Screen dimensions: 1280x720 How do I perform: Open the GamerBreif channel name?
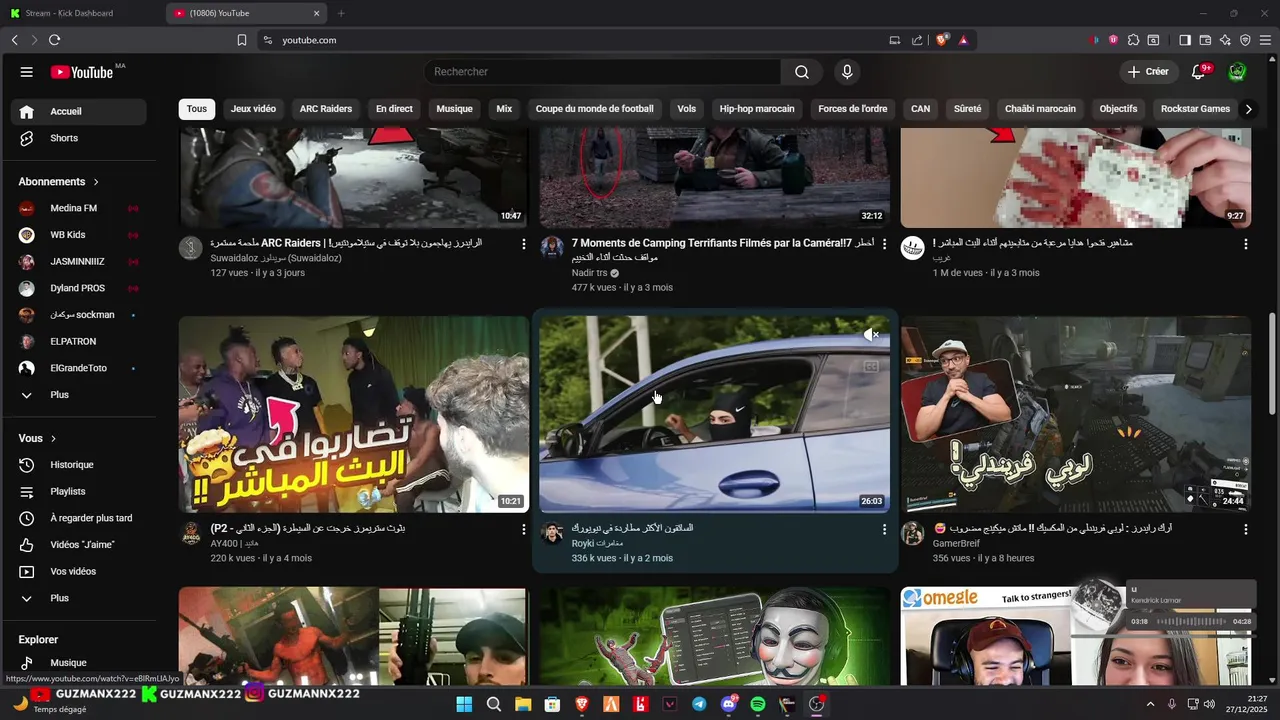[x=958, y=543]
